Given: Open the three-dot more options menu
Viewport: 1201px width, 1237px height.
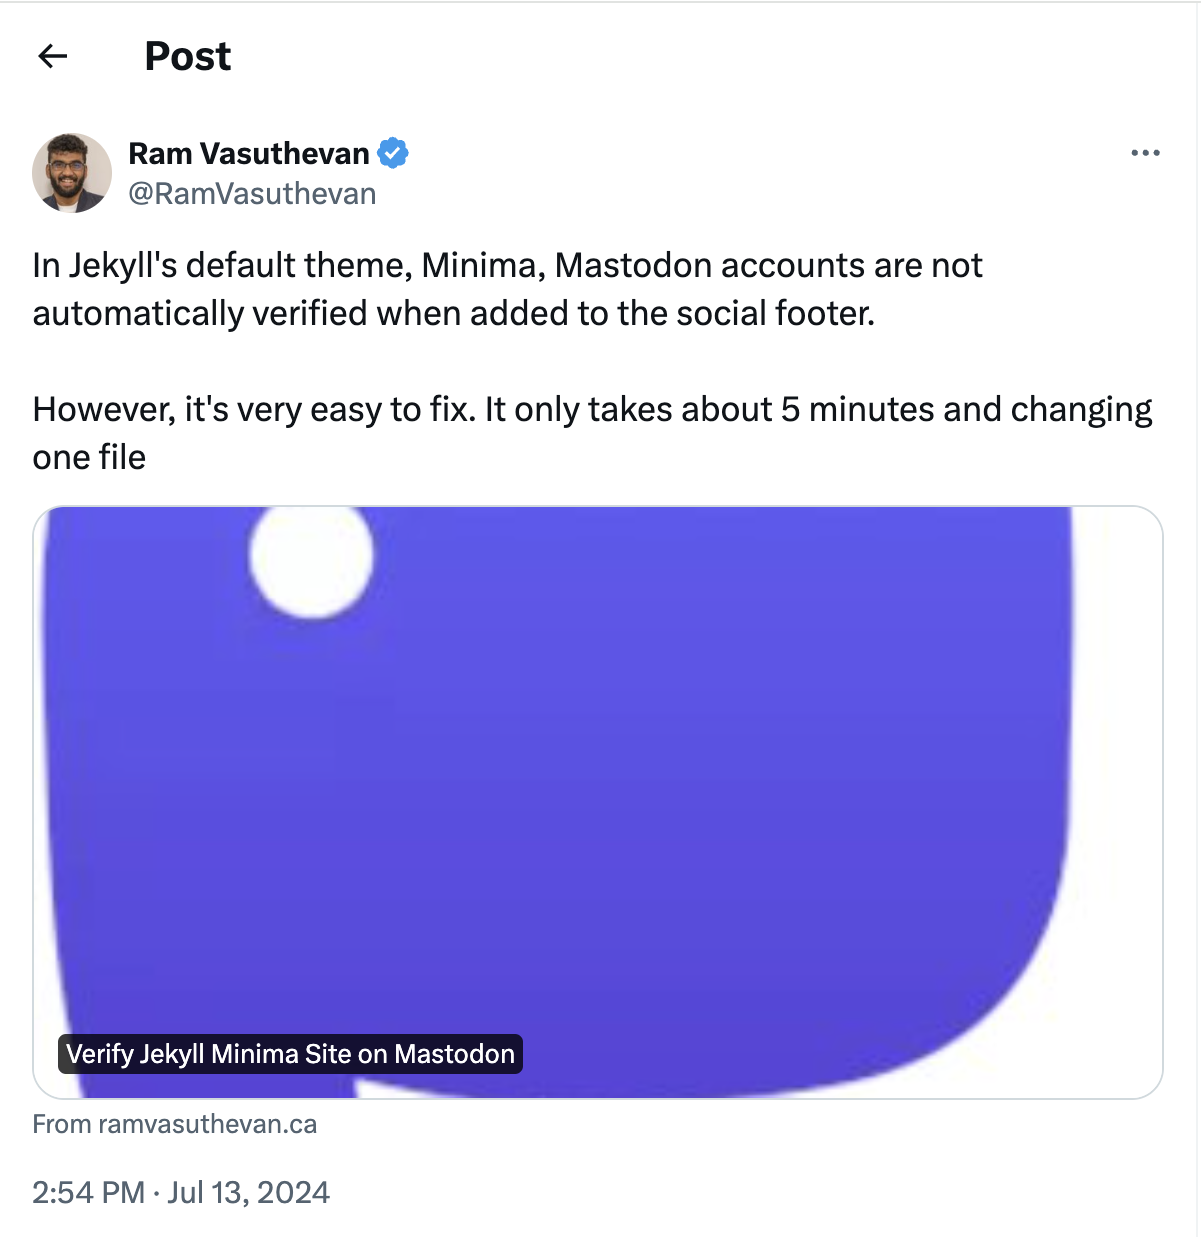Looking at the screenshot, I should tap(1145, 153).
